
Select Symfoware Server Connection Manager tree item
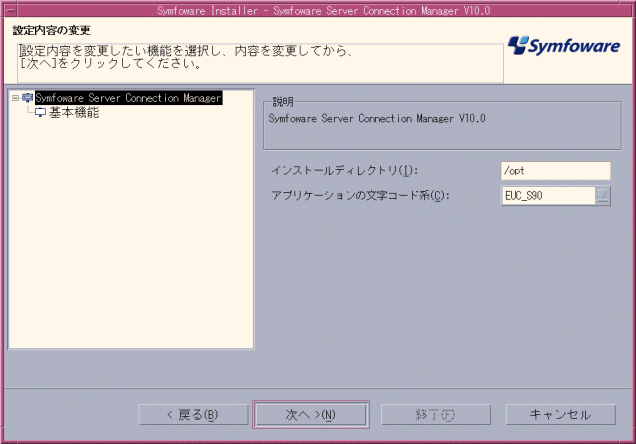pyautogui.click(x=129, y=98)
